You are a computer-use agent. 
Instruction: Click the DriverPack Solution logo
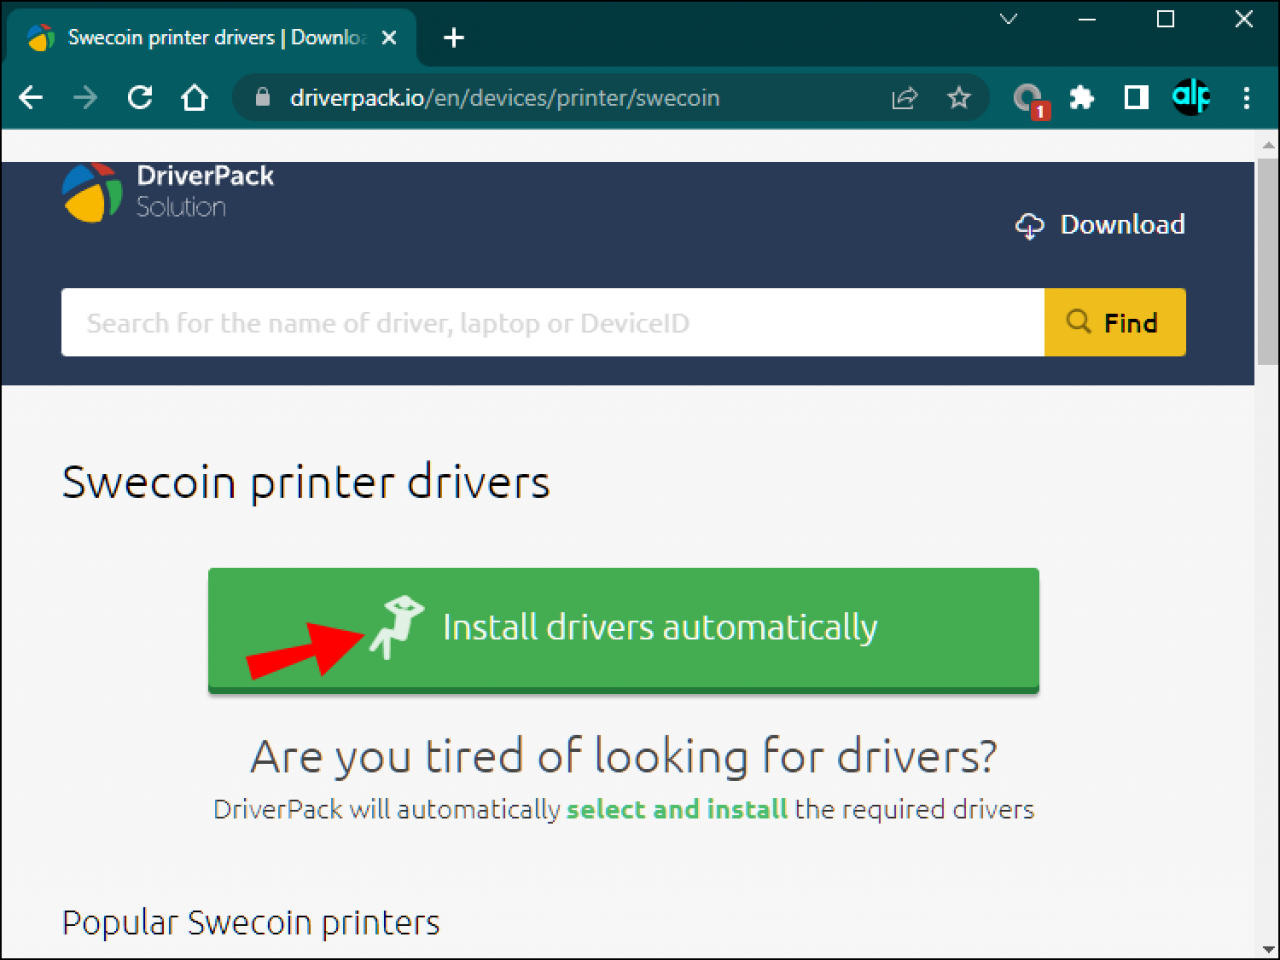(166, 191)
